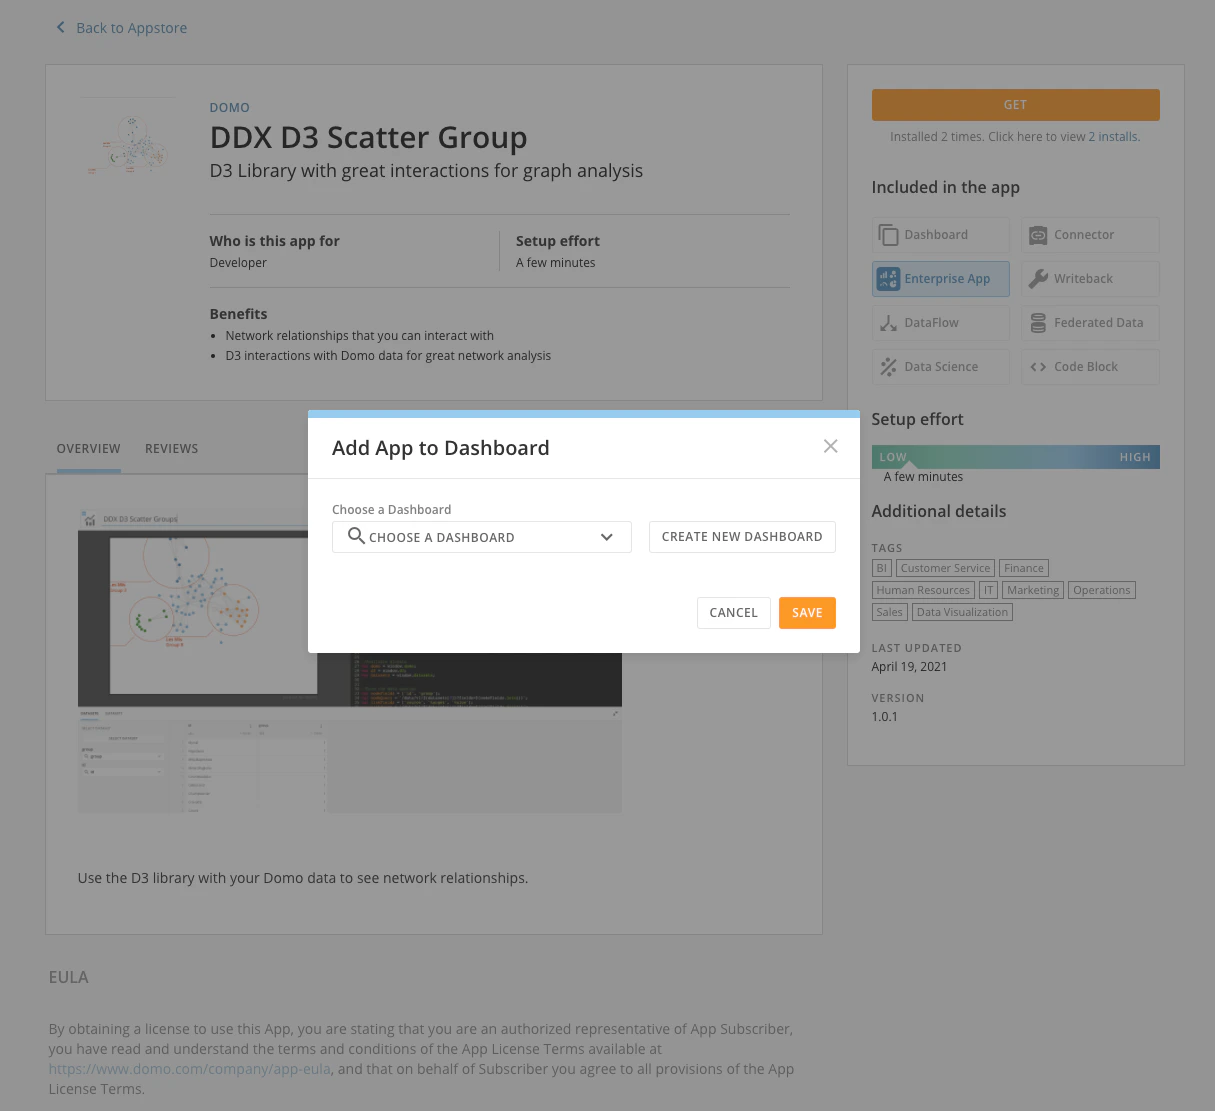Switch to the Overview tab
Viewport: 1215px width, 1111px height.
pos(88,449)
